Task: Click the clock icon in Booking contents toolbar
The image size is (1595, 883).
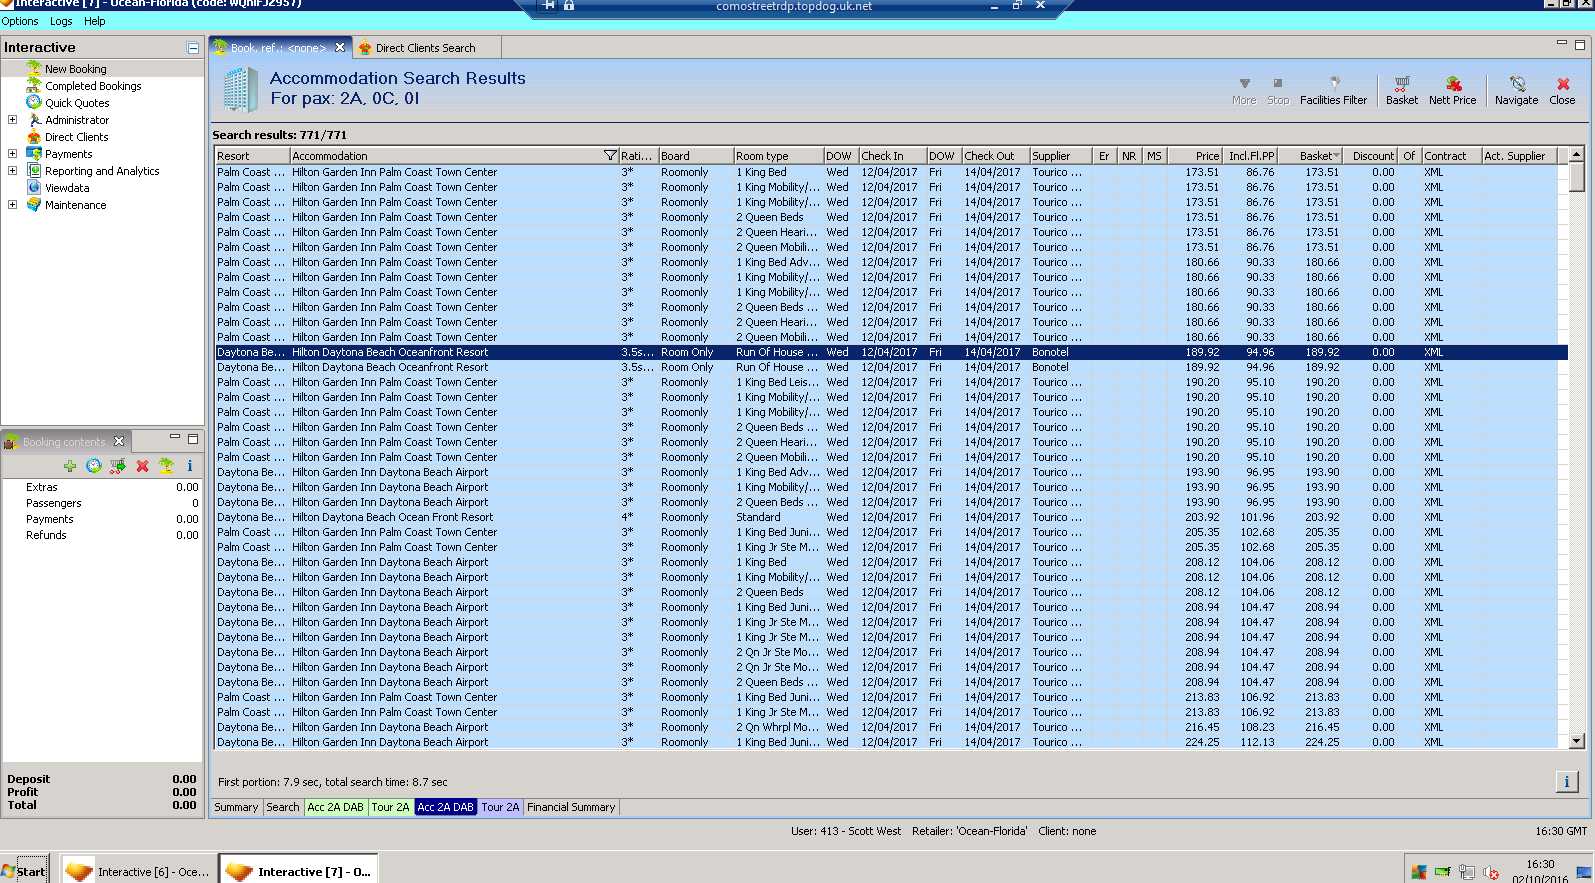Action: (93, 466)
